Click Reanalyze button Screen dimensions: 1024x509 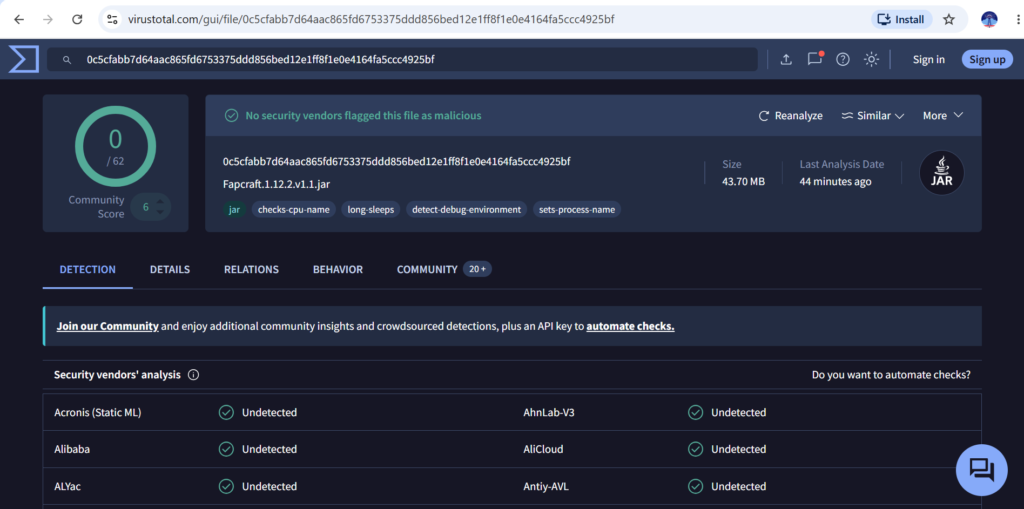pyautogui.click(x=790, y=116)
